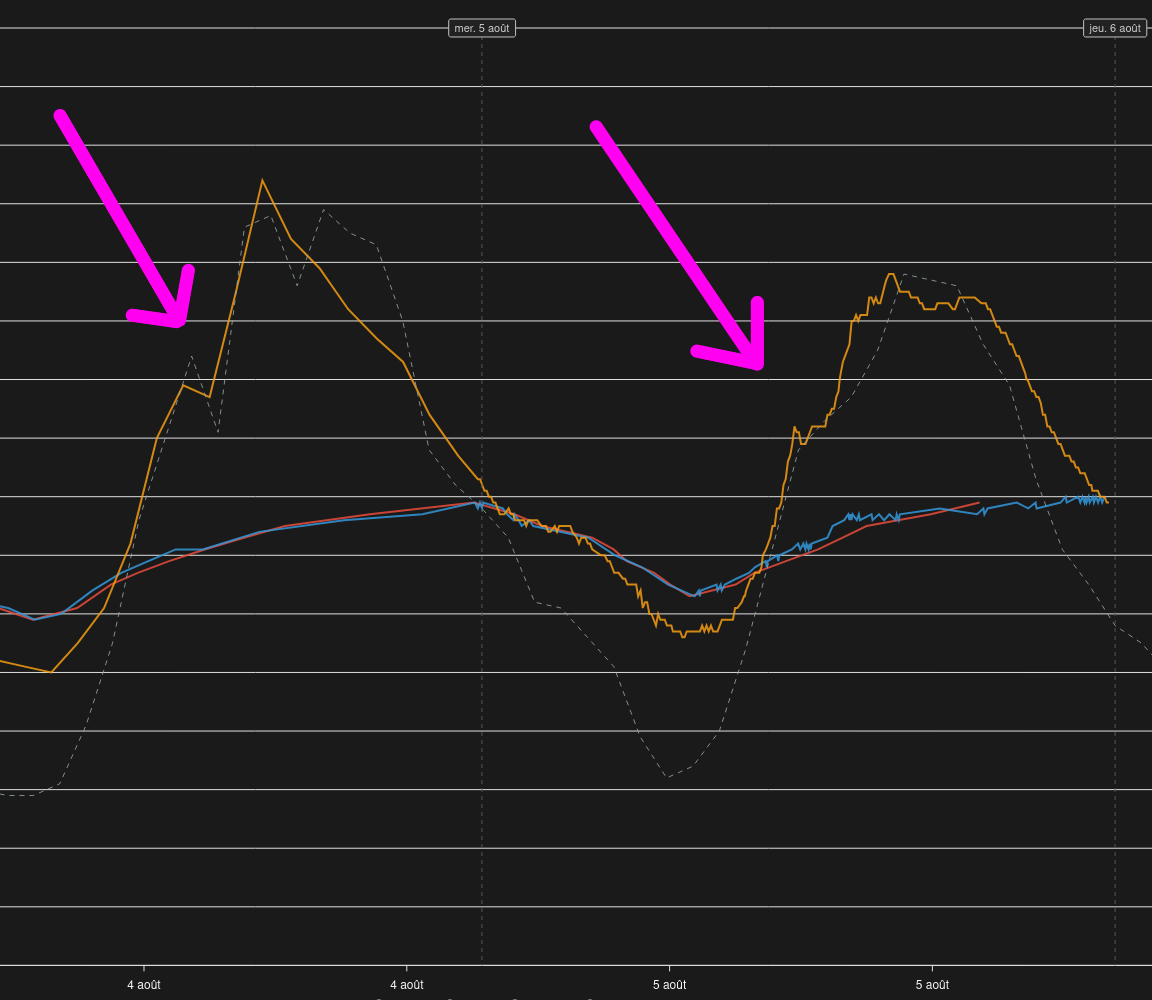Click the orange curve's trough on 5 août
The height and width of the screenshot is (1000, 1152).
(683, 636)
